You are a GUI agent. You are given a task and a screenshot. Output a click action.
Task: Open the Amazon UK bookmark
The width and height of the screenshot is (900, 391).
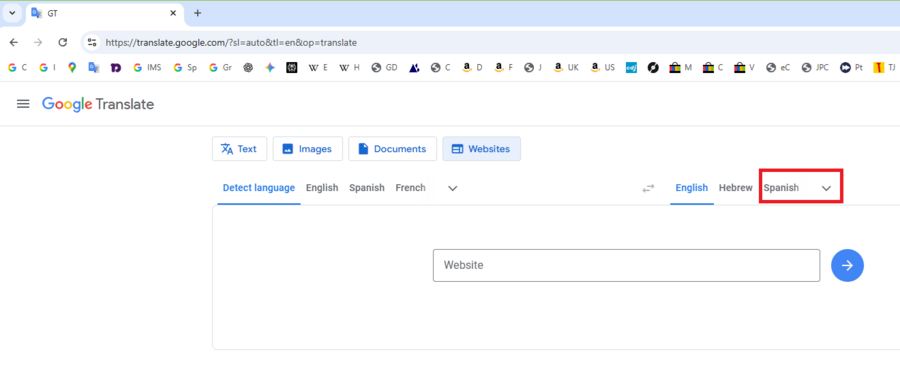click(567, 68)
